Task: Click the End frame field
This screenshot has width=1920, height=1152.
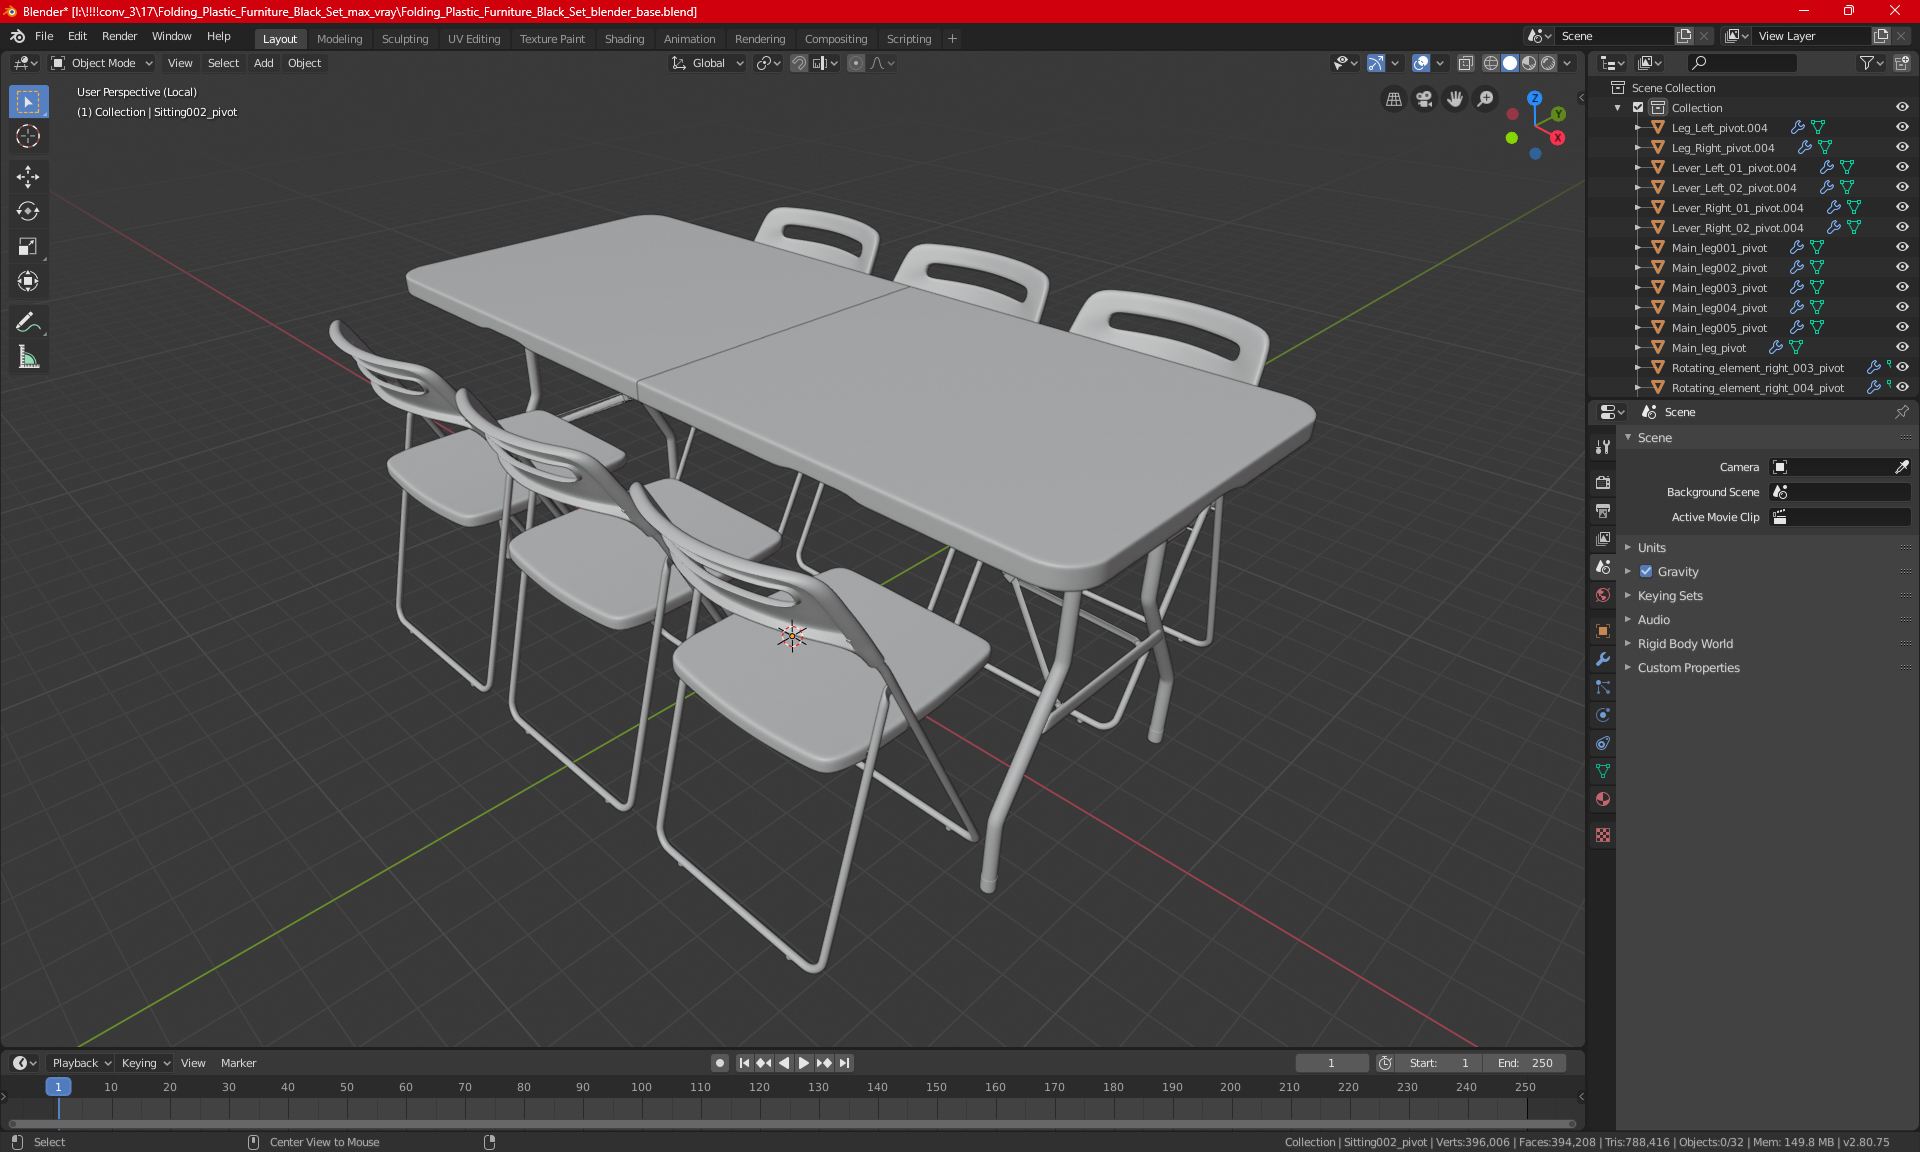Action: 1525,1063
